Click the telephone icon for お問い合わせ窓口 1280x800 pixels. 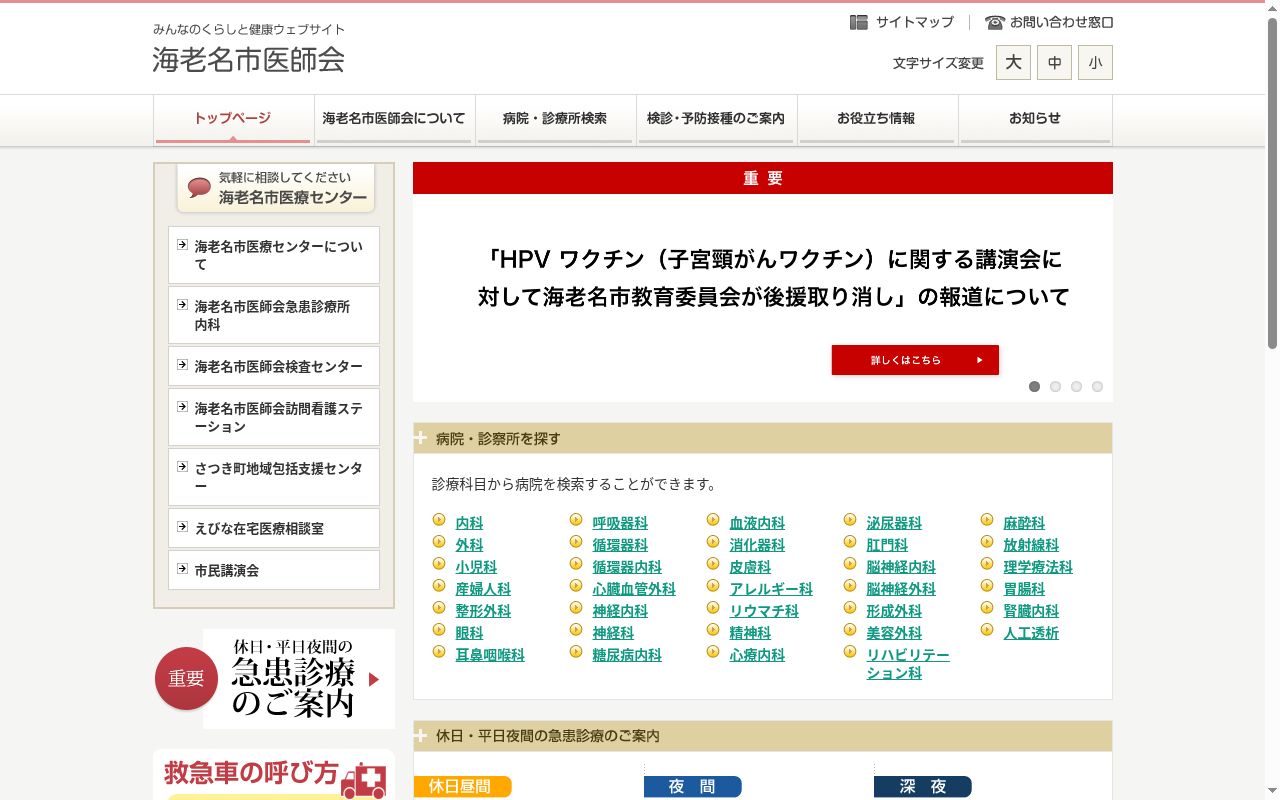pyautogui.click(x=994, y=22)
